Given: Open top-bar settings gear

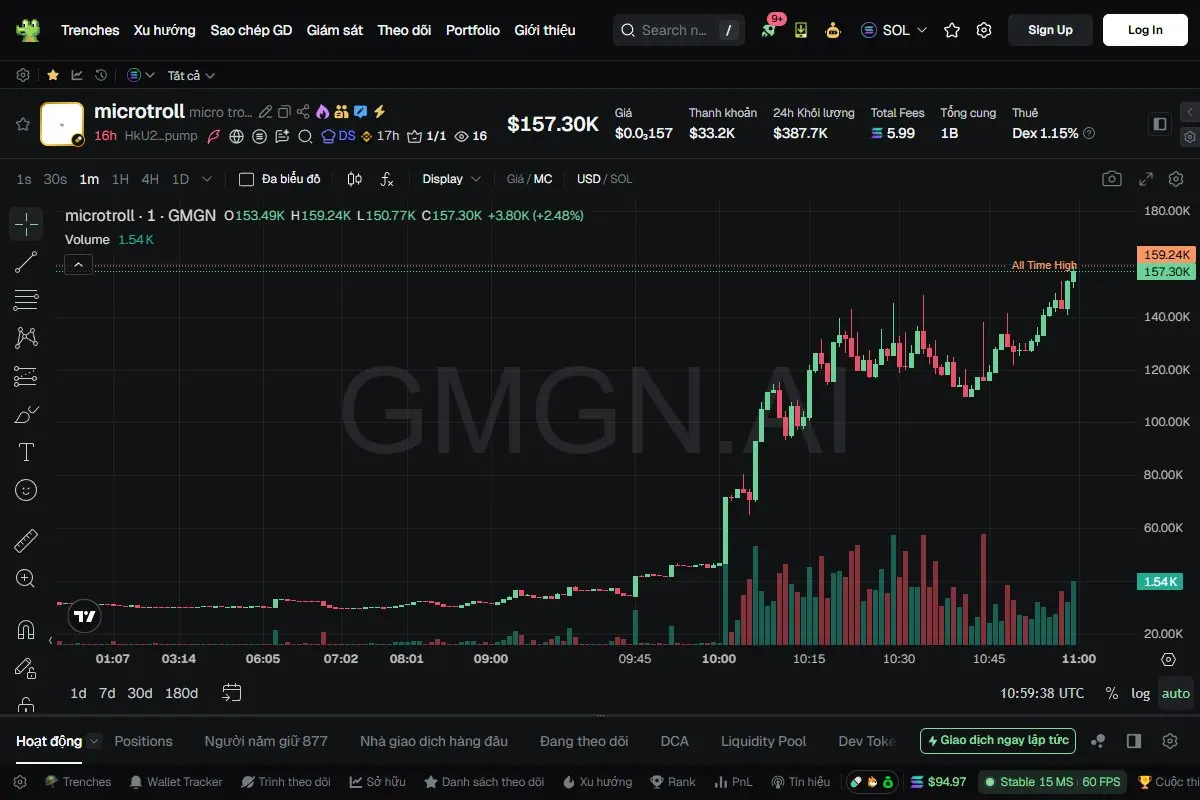Looking at the screenshot, I should point(984,30).
